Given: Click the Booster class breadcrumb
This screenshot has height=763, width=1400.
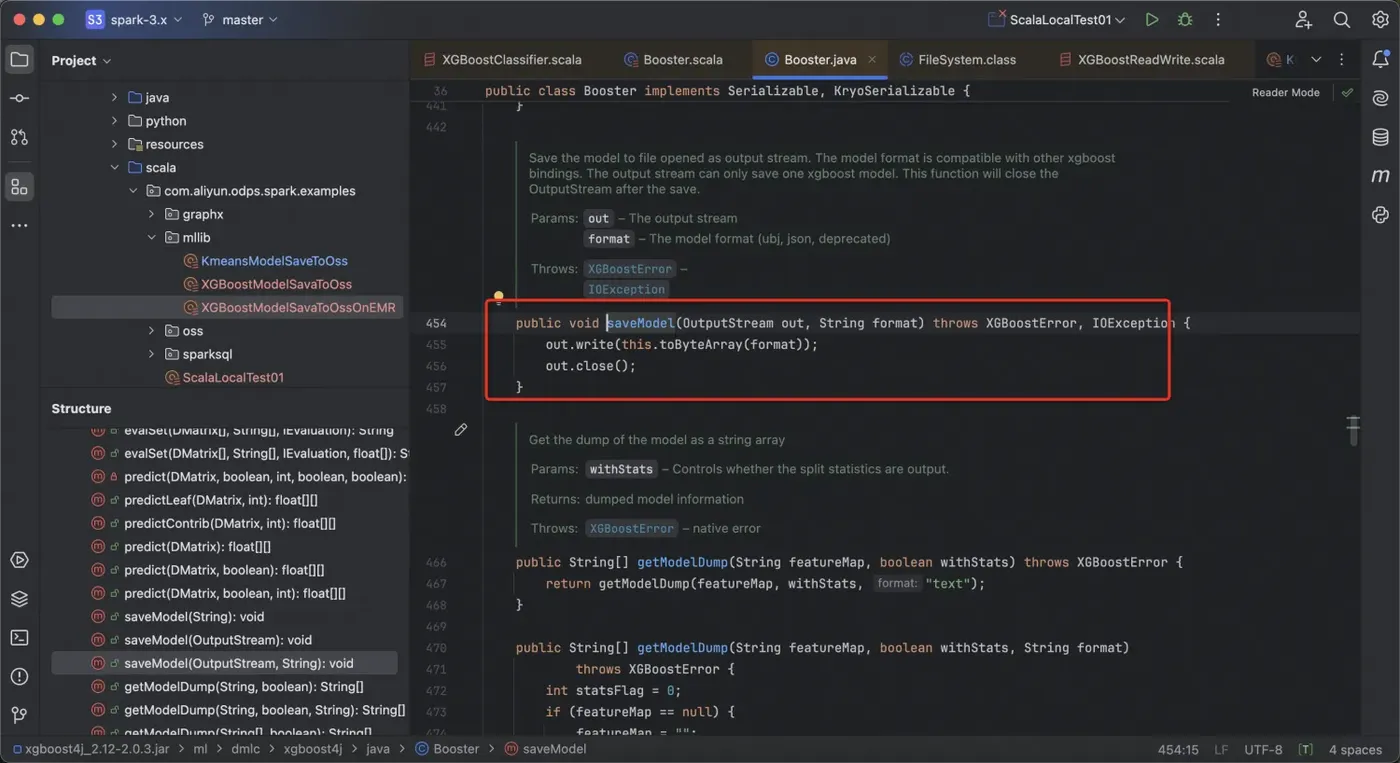Looking at the screenshot, I should pos(447,749).
